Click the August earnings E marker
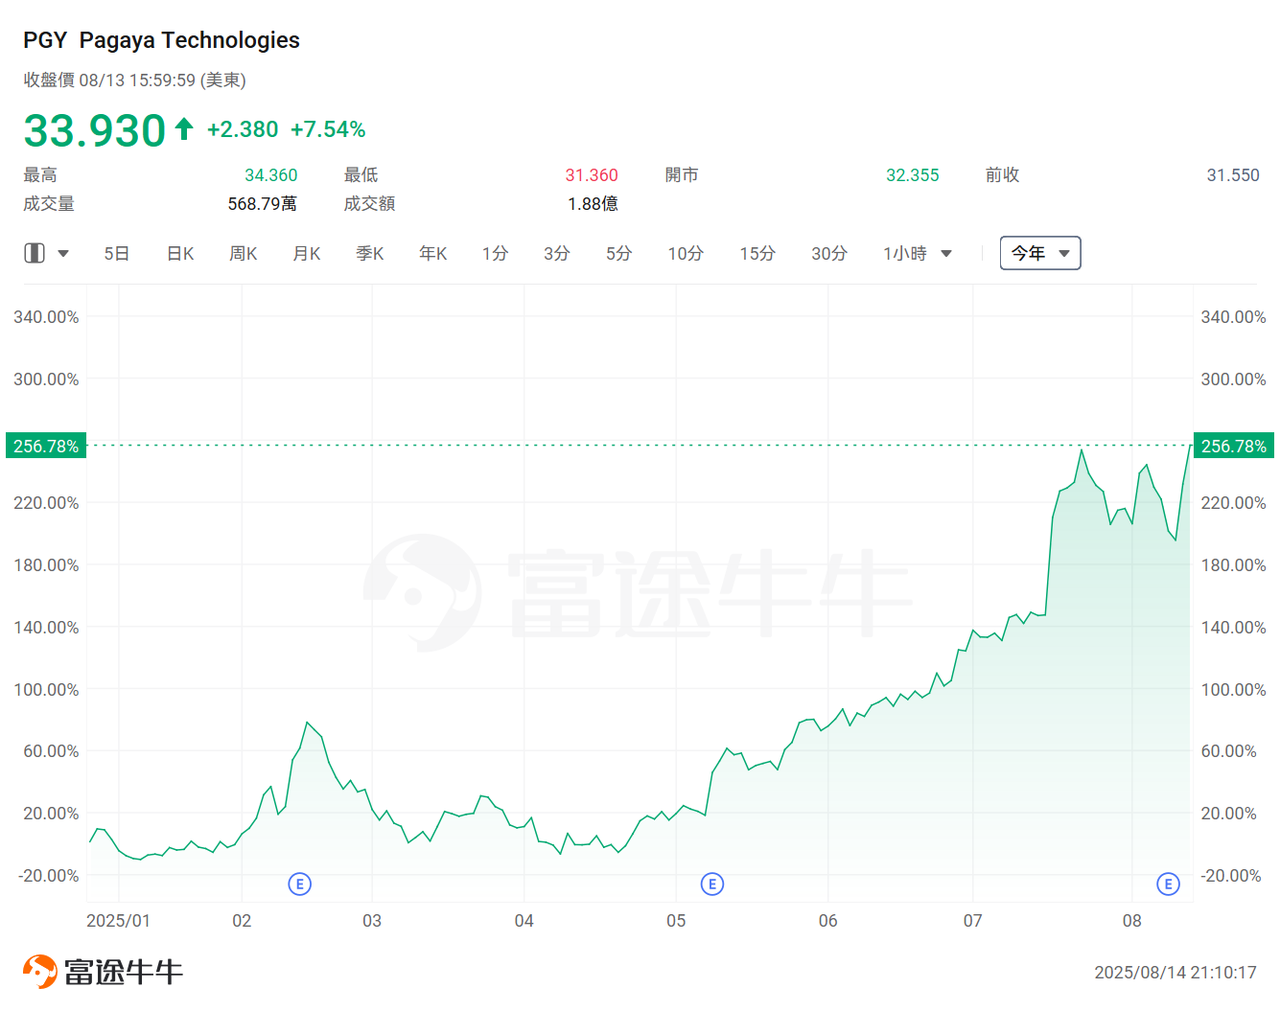Screen dimensions: 1280x1011 pyautogui.click(x=1166, y=883)
